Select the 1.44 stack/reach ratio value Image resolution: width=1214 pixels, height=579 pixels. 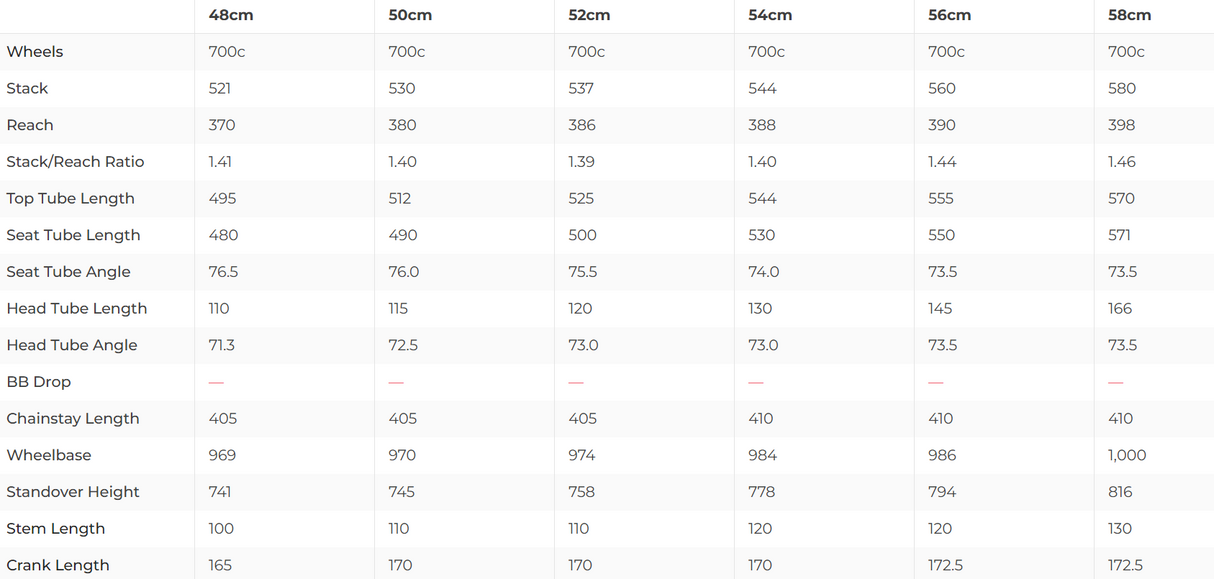click(x=941, y=162)
